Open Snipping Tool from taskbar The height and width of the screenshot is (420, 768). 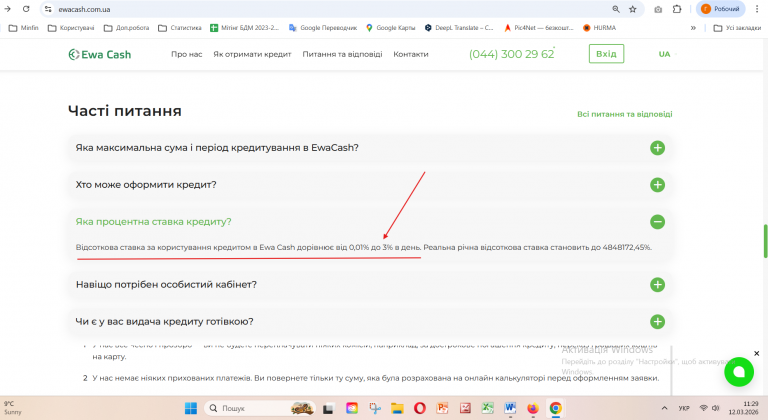click(375, 408)
